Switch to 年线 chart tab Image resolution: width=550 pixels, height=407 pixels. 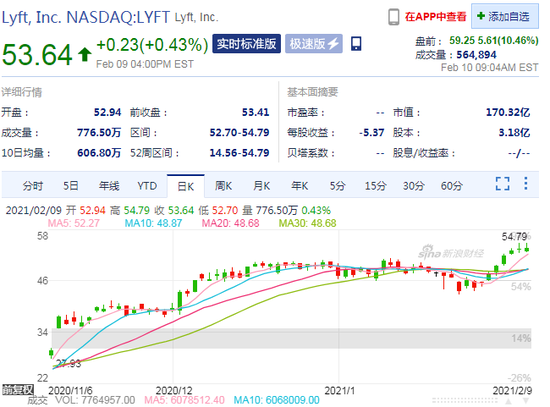(x=109, y=186)
